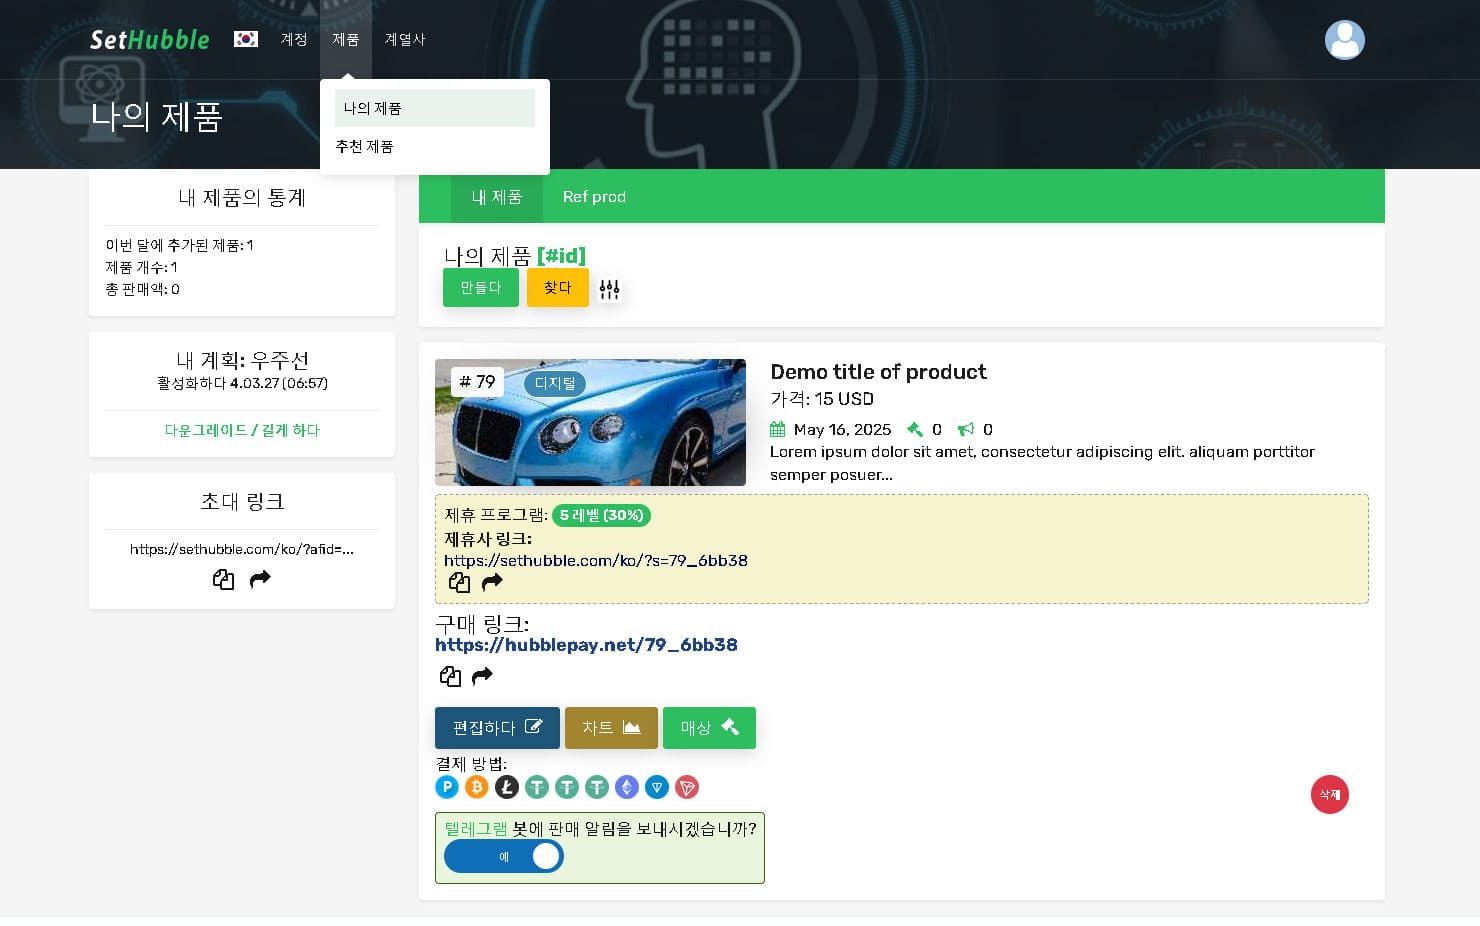Click the 5 레벨 (30%) affiliate badge

click(601, 516)
